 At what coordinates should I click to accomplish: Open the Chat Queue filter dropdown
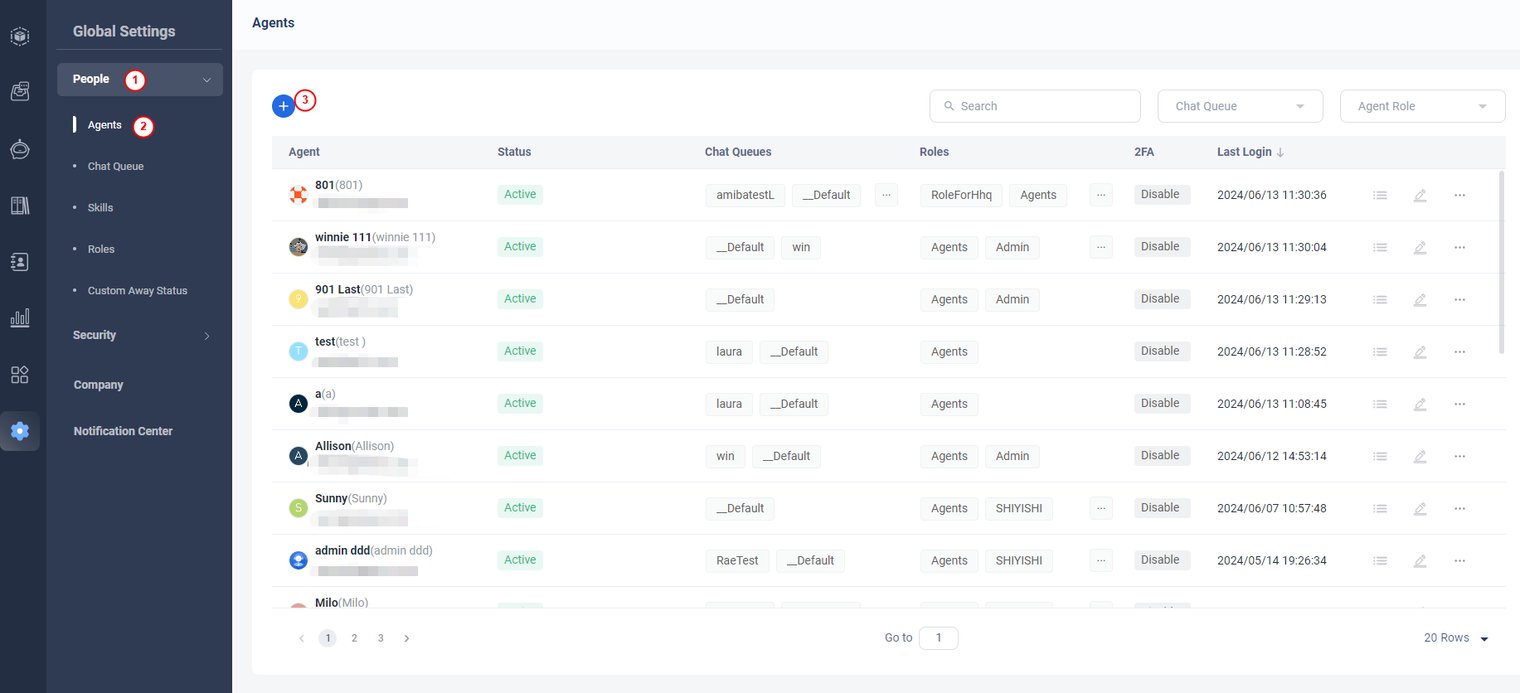pos(1240,106)
